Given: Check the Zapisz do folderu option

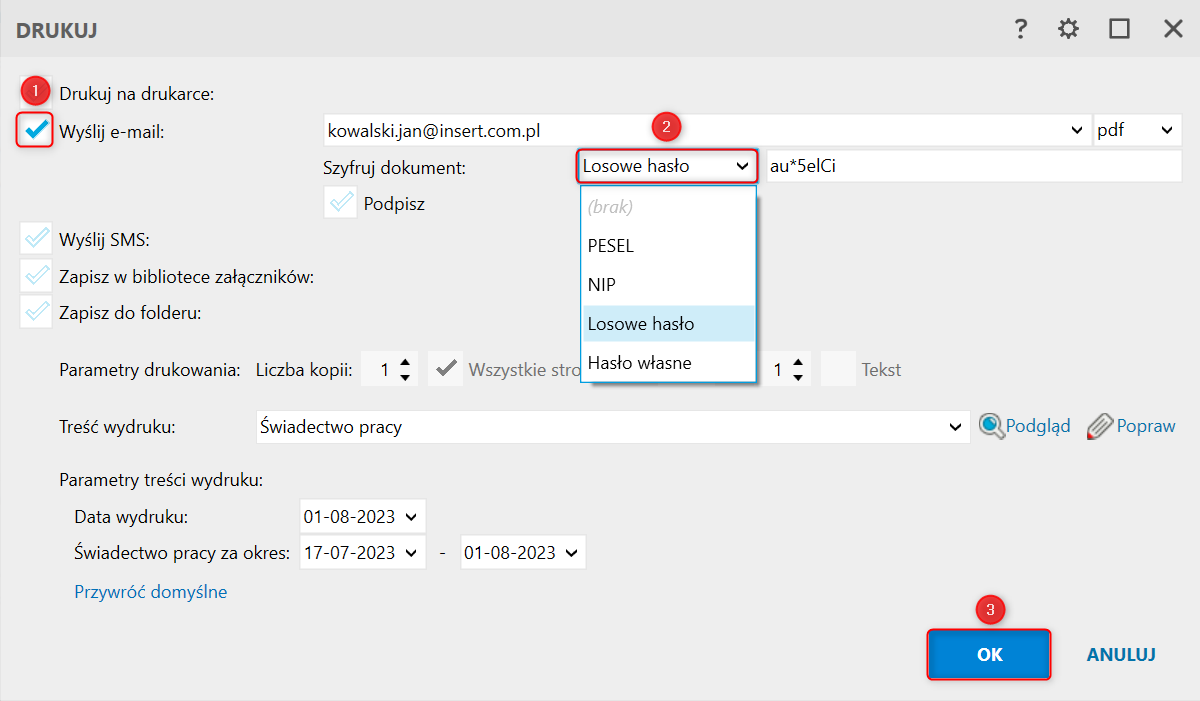Looking at the screenshot, I should click(37, 312).
